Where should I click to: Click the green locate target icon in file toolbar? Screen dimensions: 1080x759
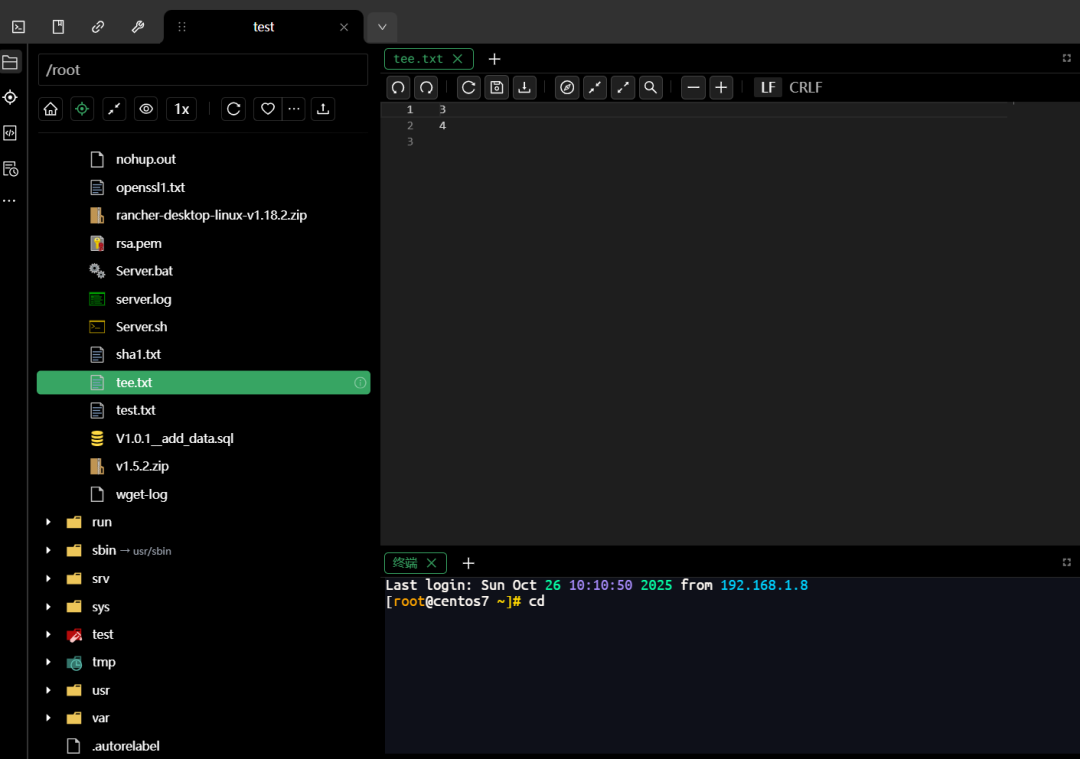point(82,109)
